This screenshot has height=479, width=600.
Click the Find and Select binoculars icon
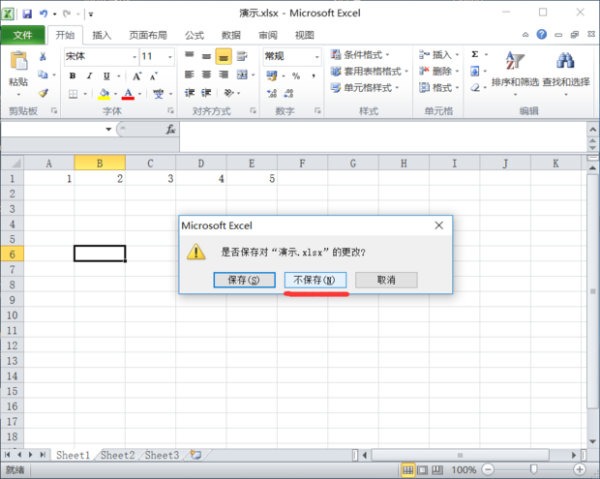click(565, 61)
